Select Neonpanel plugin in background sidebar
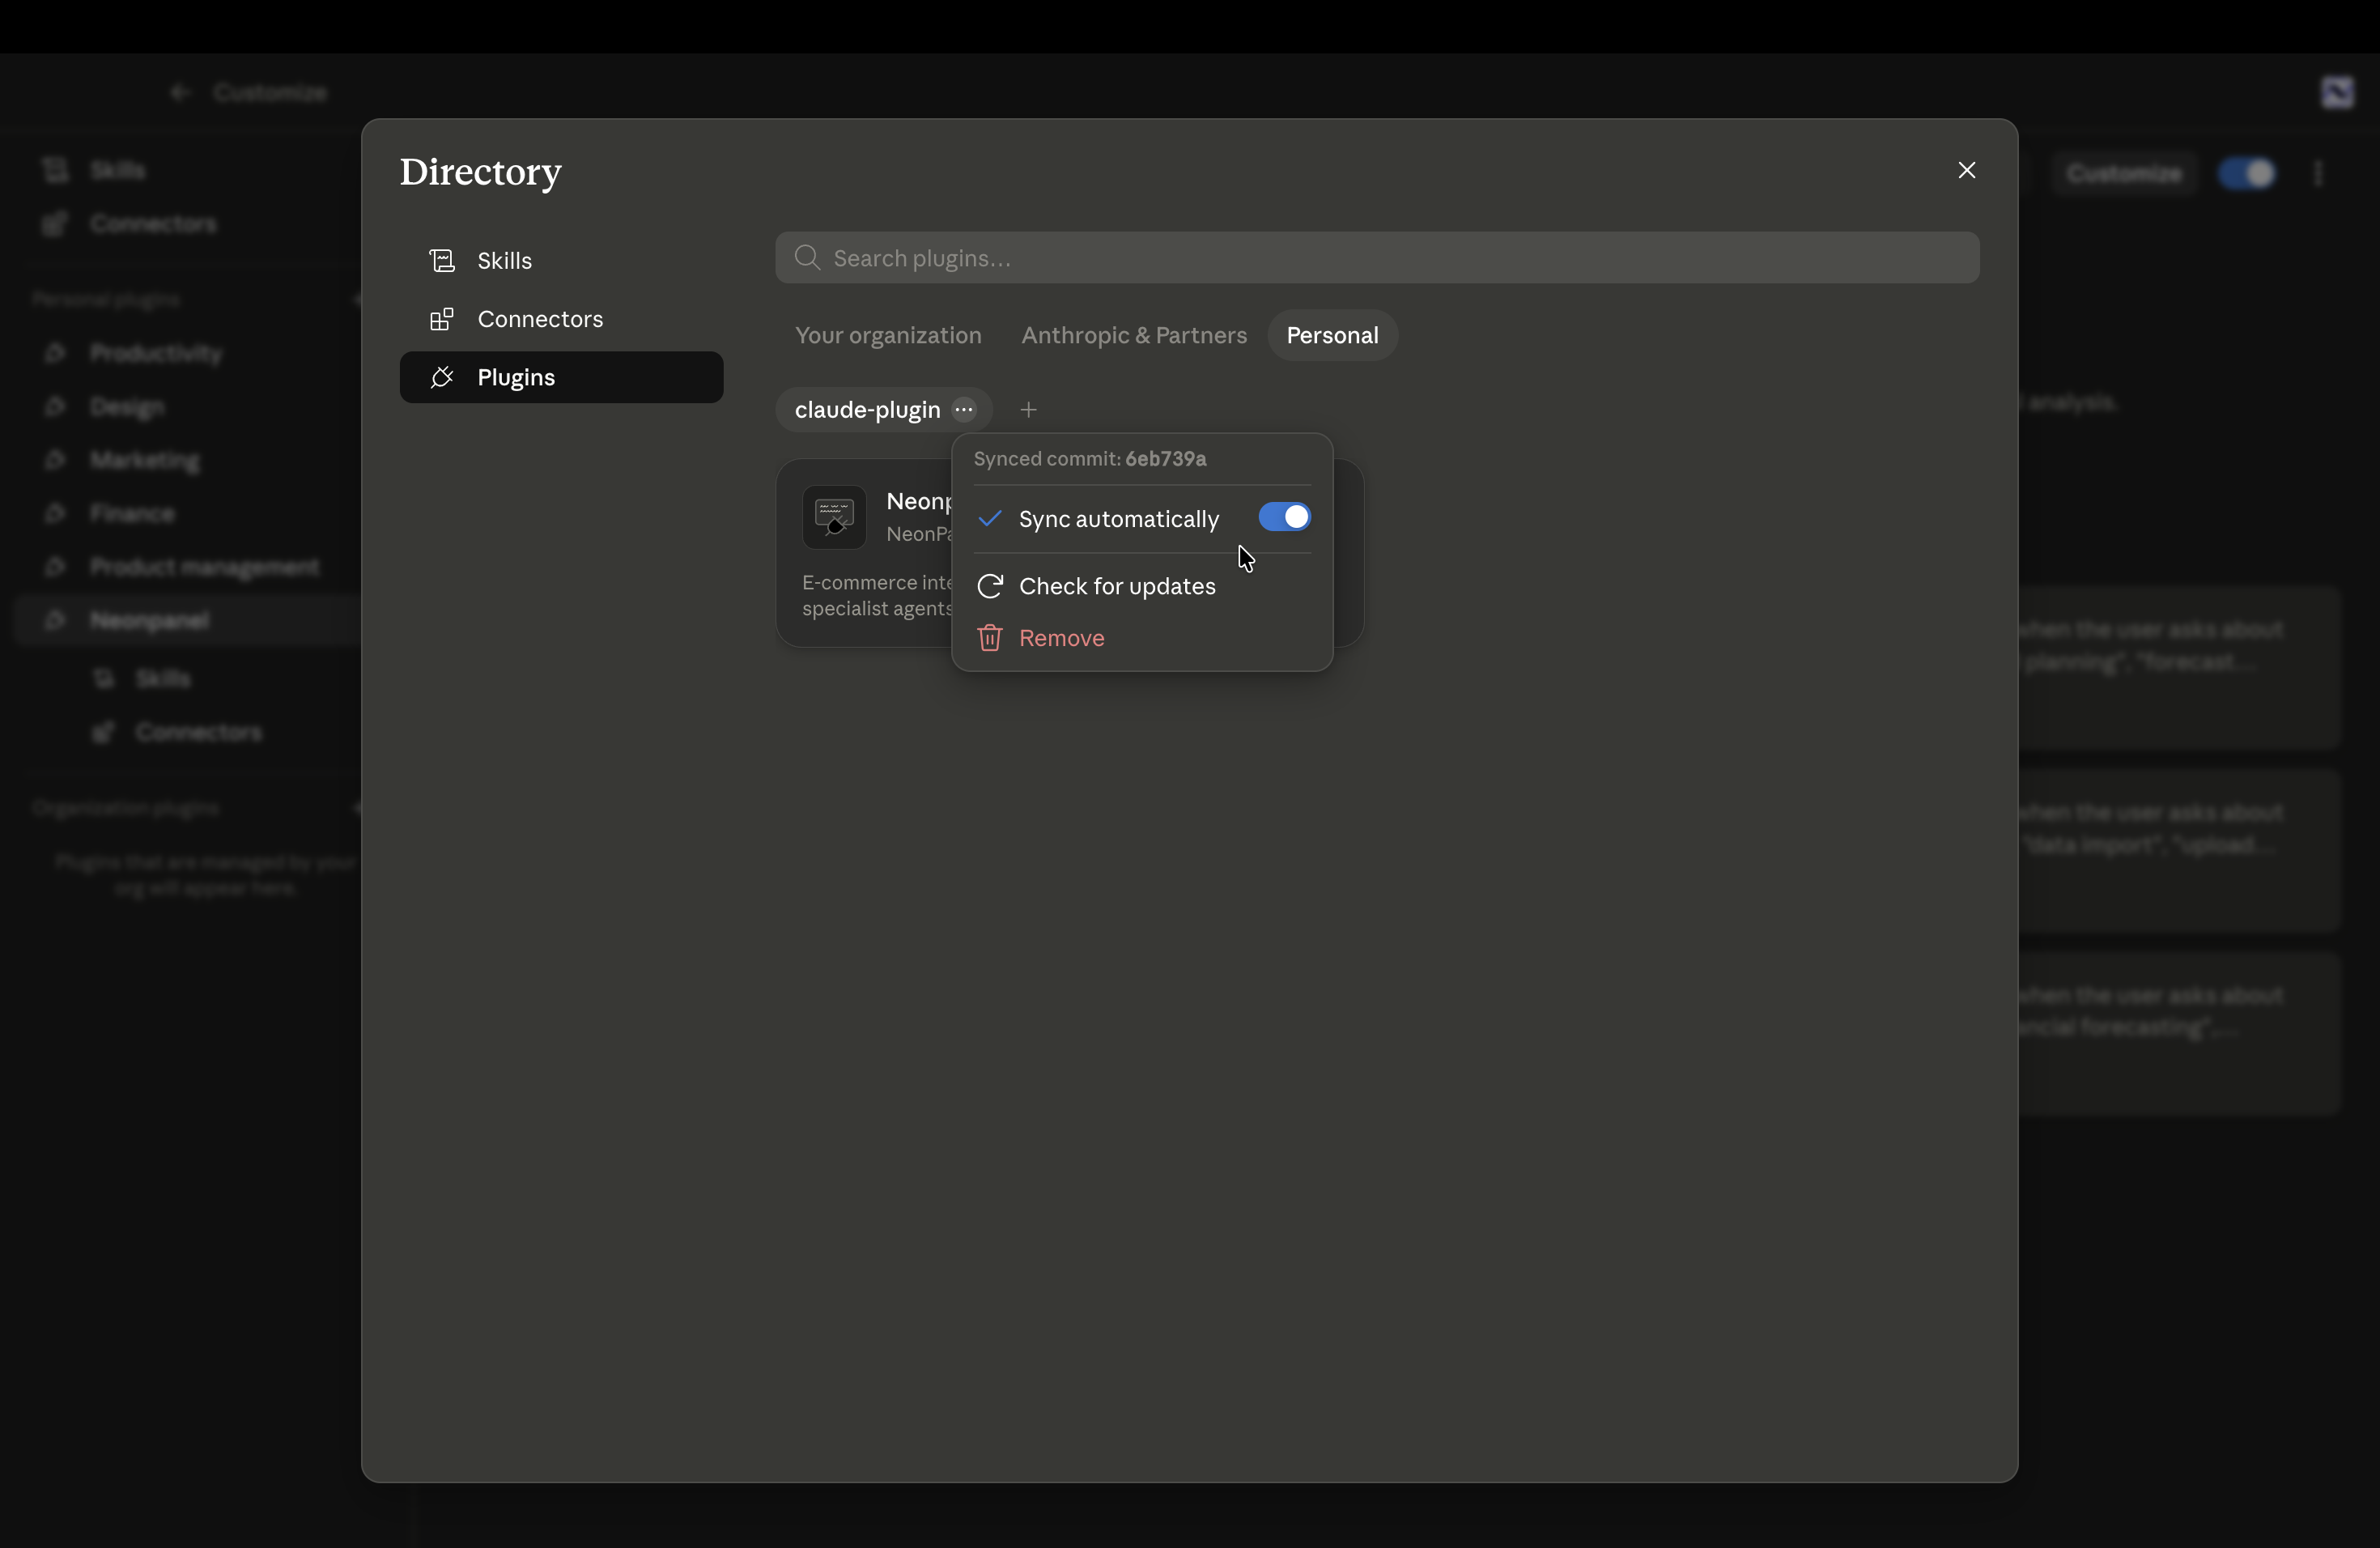The width and height of the screenshot is (2380, 1548). [x=149, y=621]
